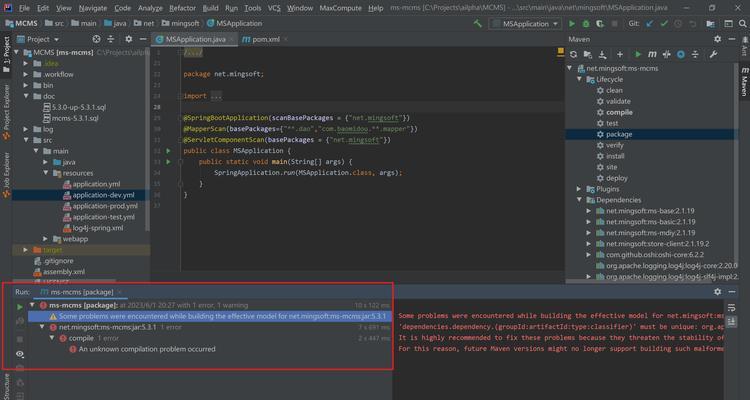Click mingsoft breadcrumb in navigation bar

179,23
